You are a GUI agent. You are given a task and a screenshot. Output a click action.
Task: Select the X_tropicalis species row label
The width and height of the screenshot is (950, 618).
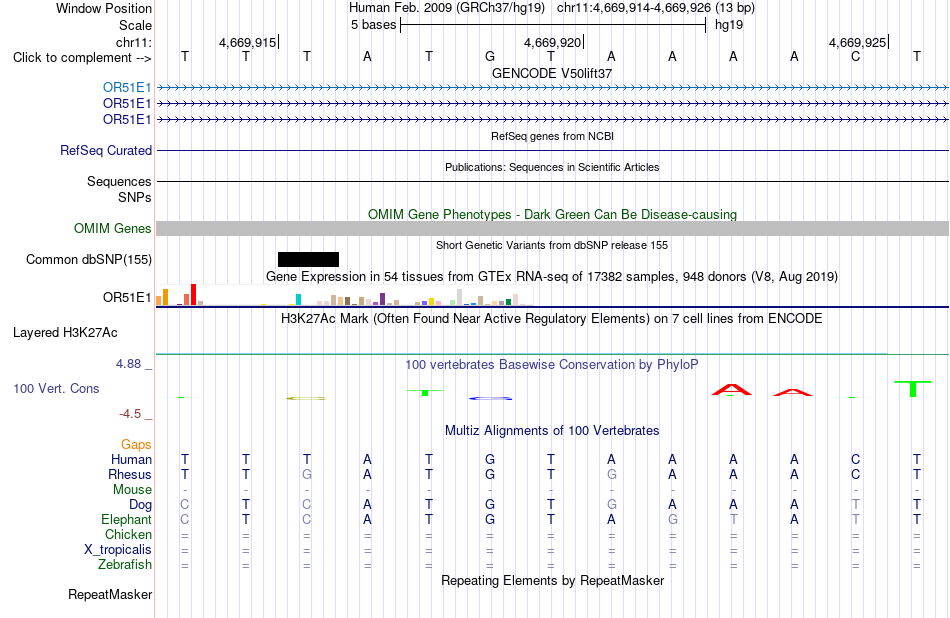[x=118, y=550]
